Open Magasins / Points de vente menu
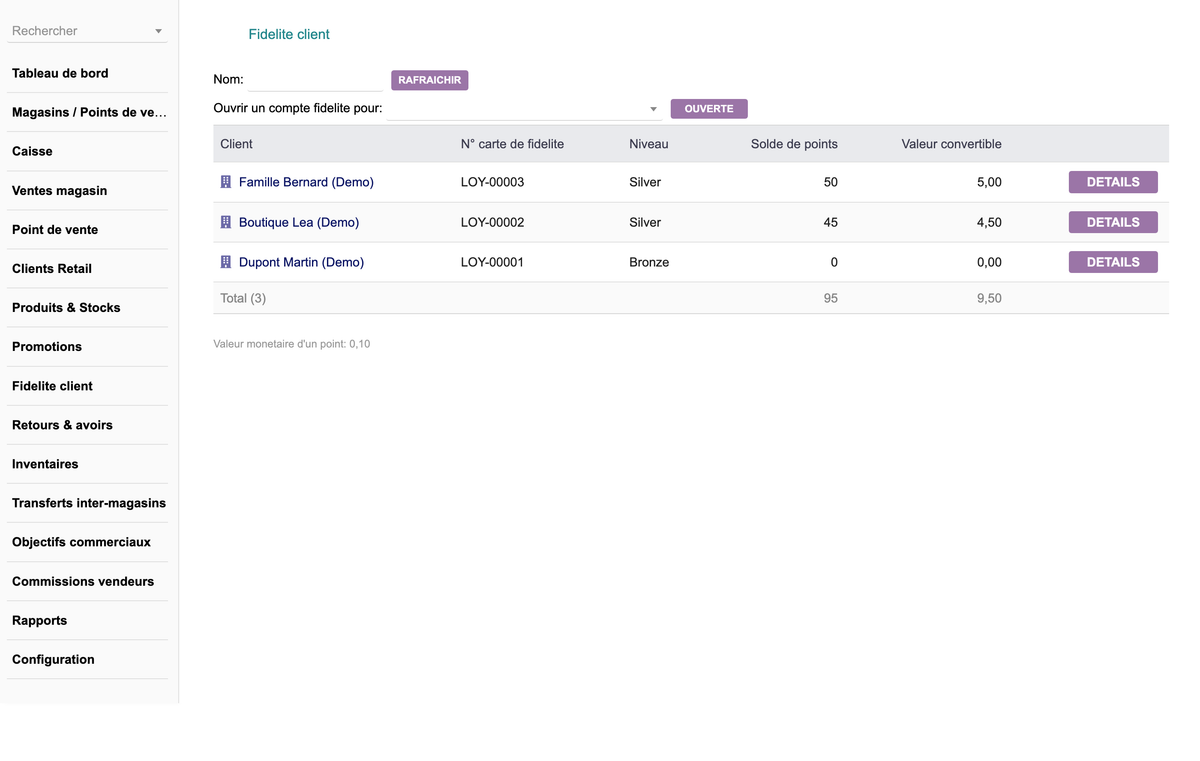The height and width of the screenshot is (761, 1200). pyautogui.click(x=88, y=112)
